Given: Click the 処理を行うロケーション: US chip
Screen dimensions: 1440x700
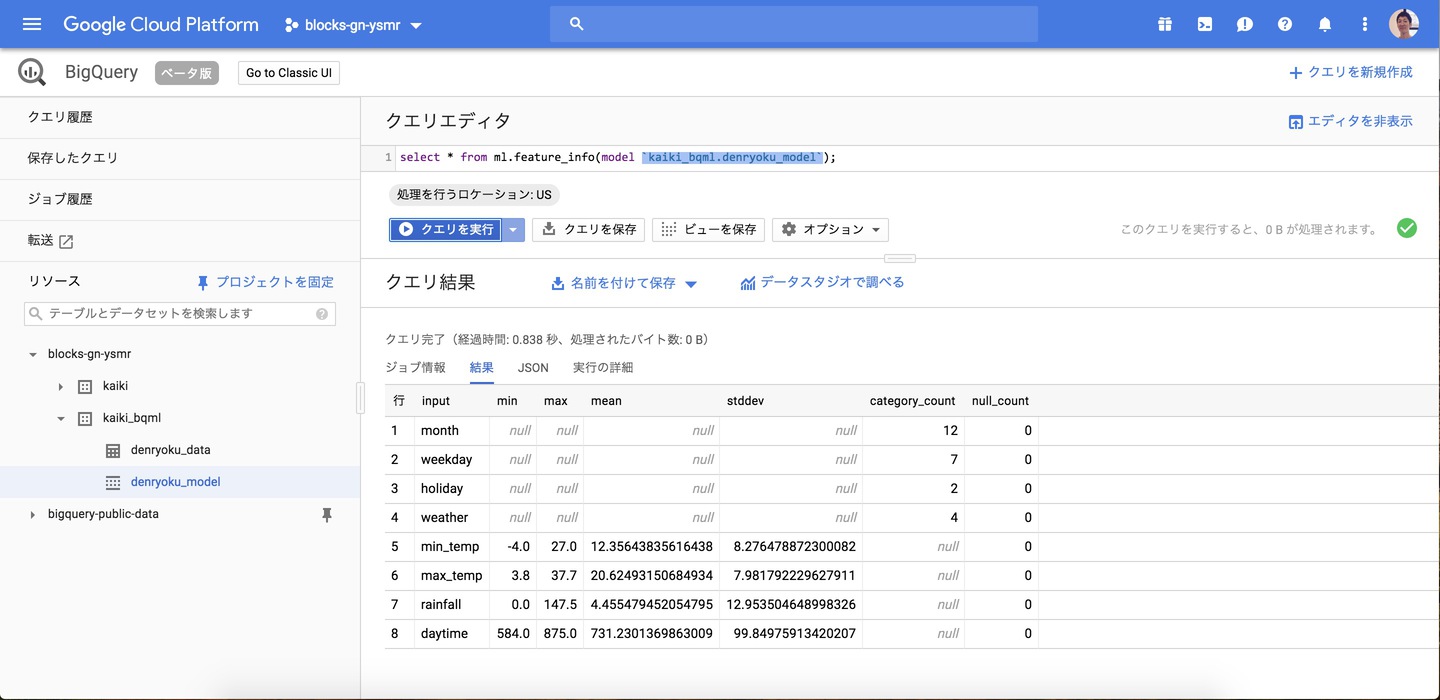Looking at the screenshot, I should coord(474,195).
